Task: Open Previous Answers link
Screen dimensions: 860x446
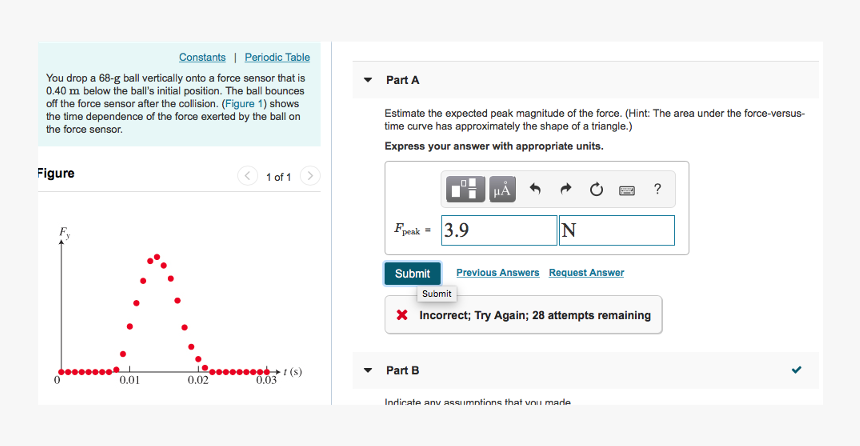Action: (497, 273)
